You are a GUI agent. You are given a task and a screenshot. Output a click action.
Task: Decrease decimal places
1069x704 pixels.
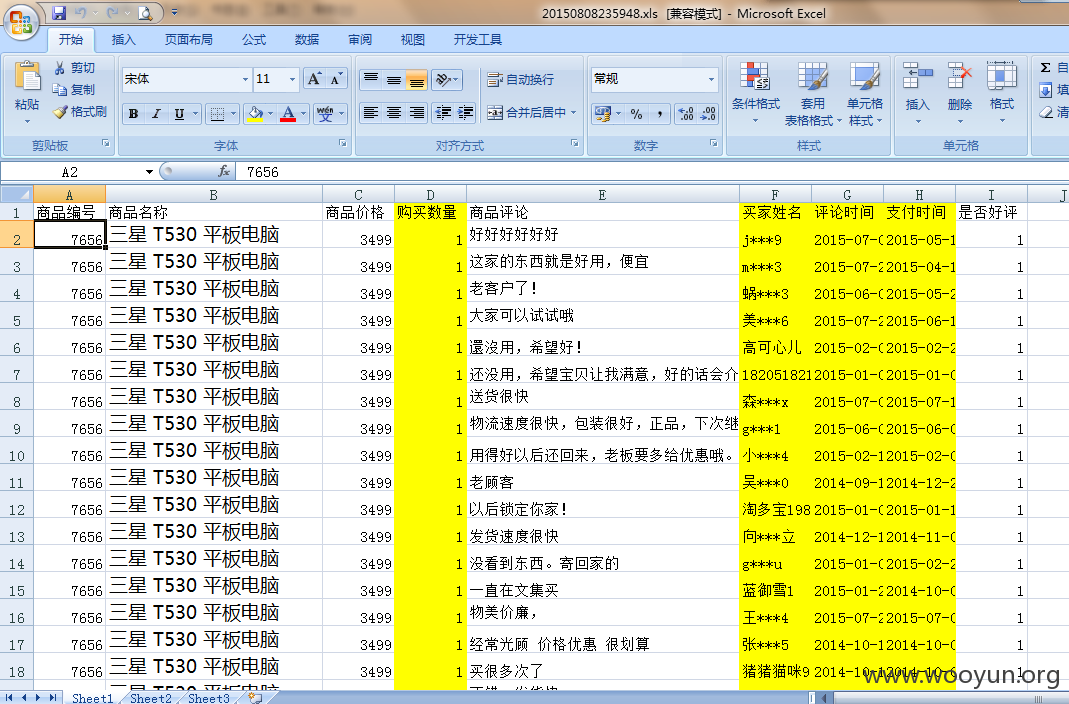708,114
